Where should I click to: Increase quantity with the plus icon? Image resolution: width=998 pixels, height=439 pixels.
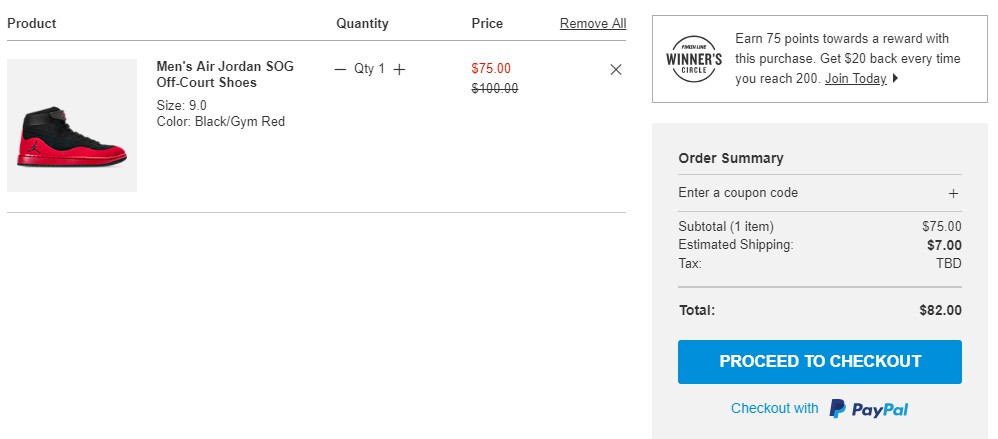tap(400, 69)
